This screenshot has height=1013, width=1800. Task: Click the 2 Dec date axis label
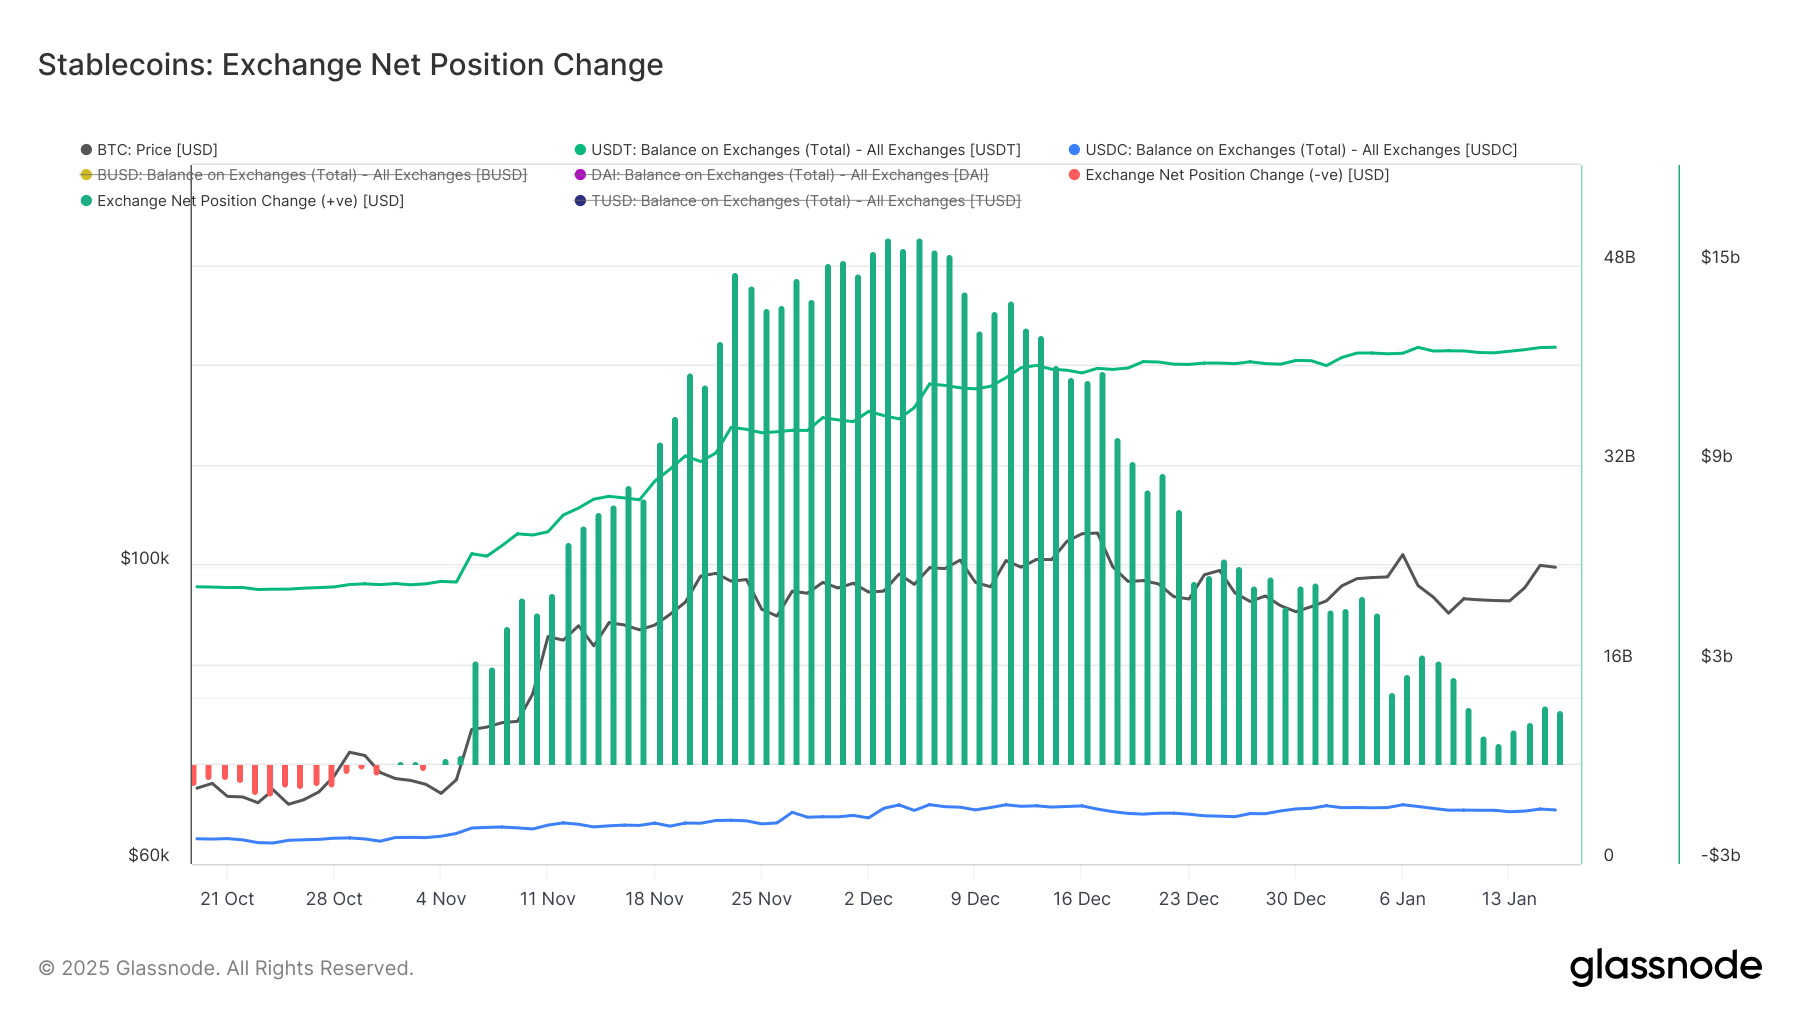pos(868,899)
